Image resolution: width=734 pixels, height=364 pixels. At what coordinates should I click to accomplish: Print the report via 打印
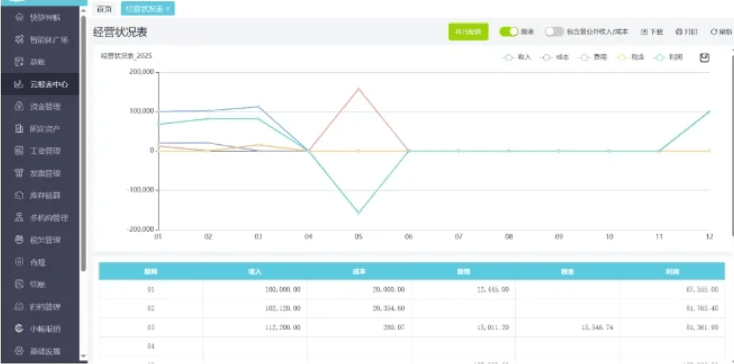coord(687,32)
